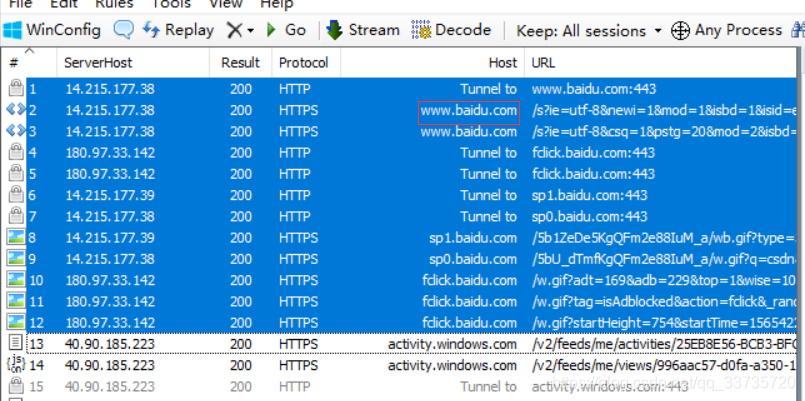Click the Go button
The image size is (805, 401).
(286, 30)
